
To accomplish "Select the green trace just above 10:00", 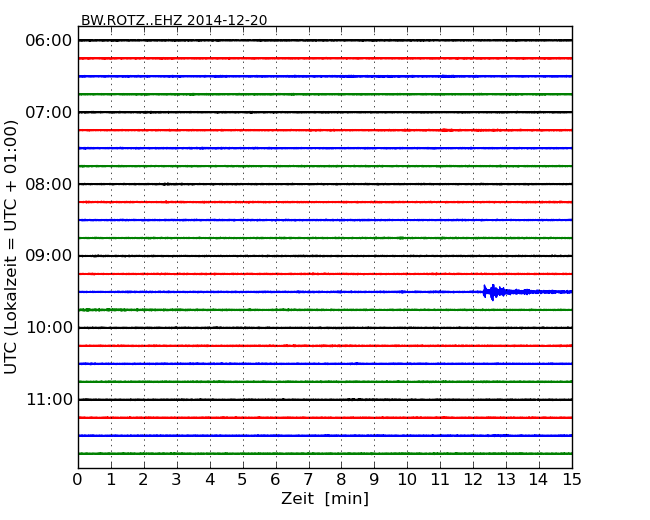I will 325,310.
